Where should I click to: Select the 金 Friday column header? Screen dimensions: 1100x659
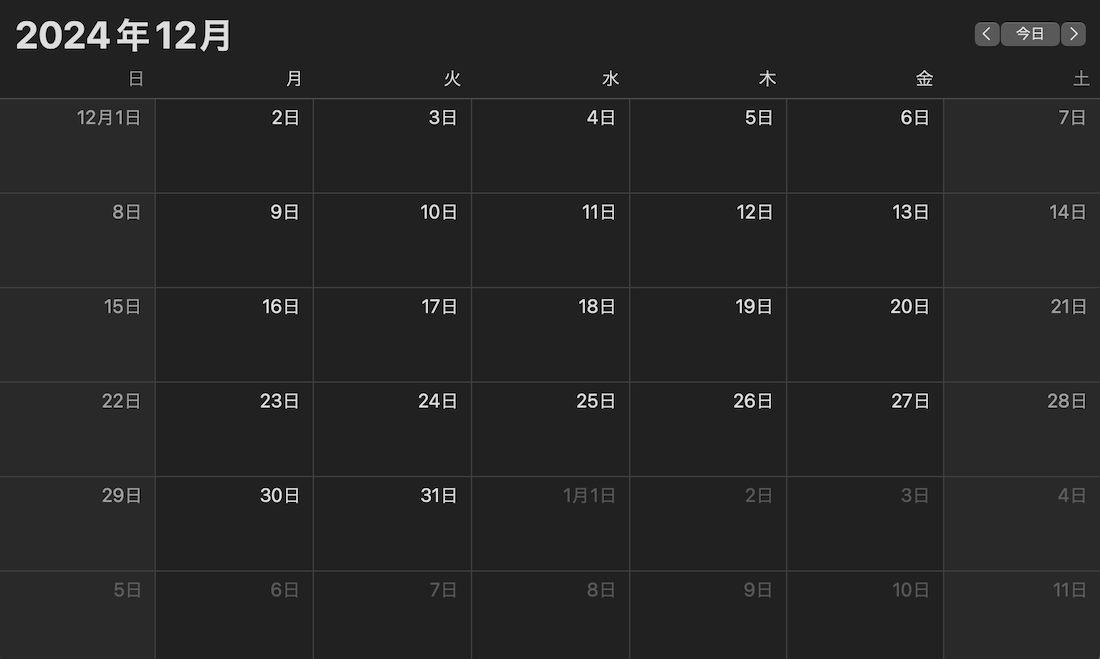[925, 79]
